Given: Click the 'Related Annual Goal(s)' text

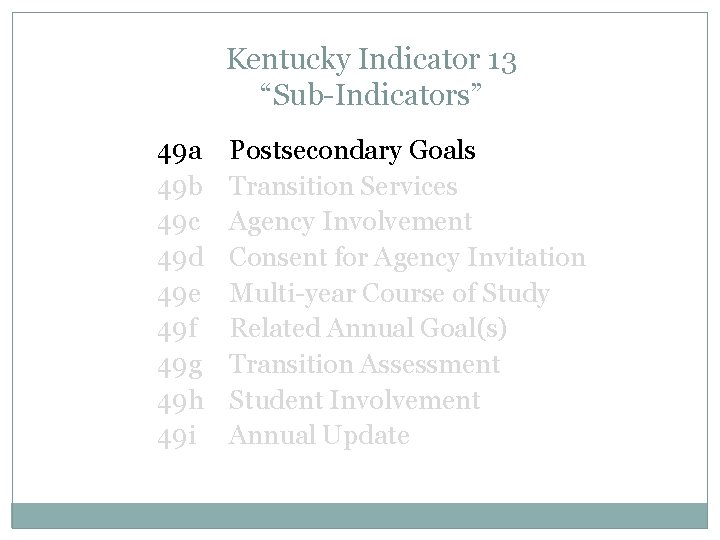Looking at the screenshot, I should click(369, 329).
